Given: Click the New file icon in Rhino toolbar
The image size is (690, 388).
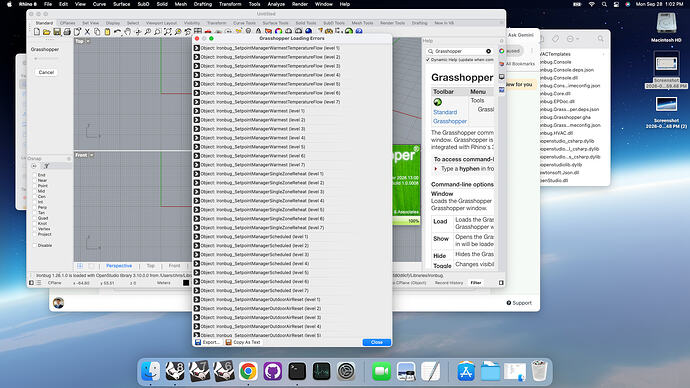Looking at the screenshot, I should click(37, 32).
